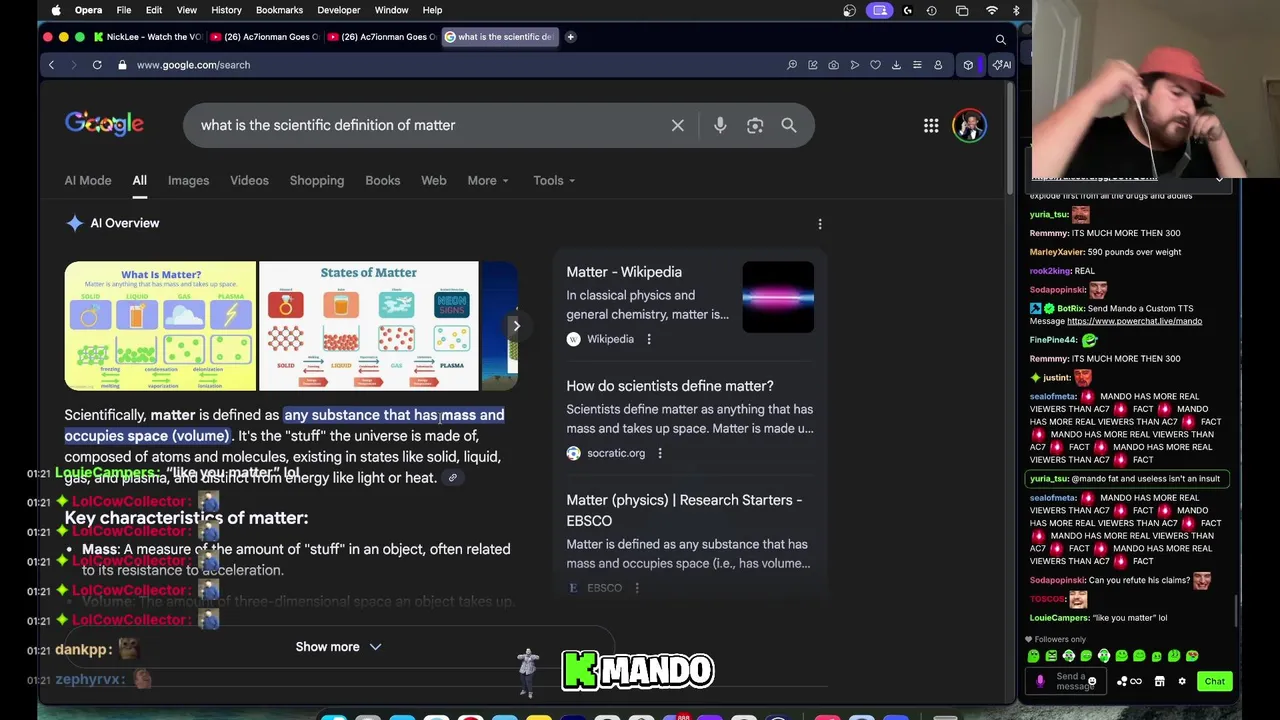Open Opera's find-in-page zoom icon
The image size is (1280, 720).
click(x=792, y=65)
